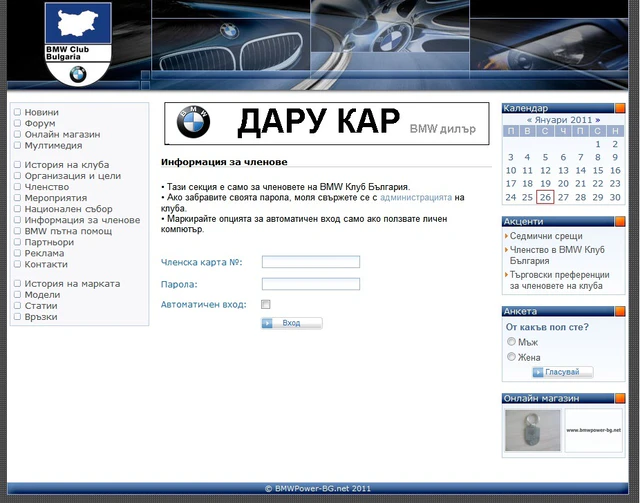This screenshot has height=503, width=640.
Task: Open Национален събор menu item
Action: pos(69,209)
